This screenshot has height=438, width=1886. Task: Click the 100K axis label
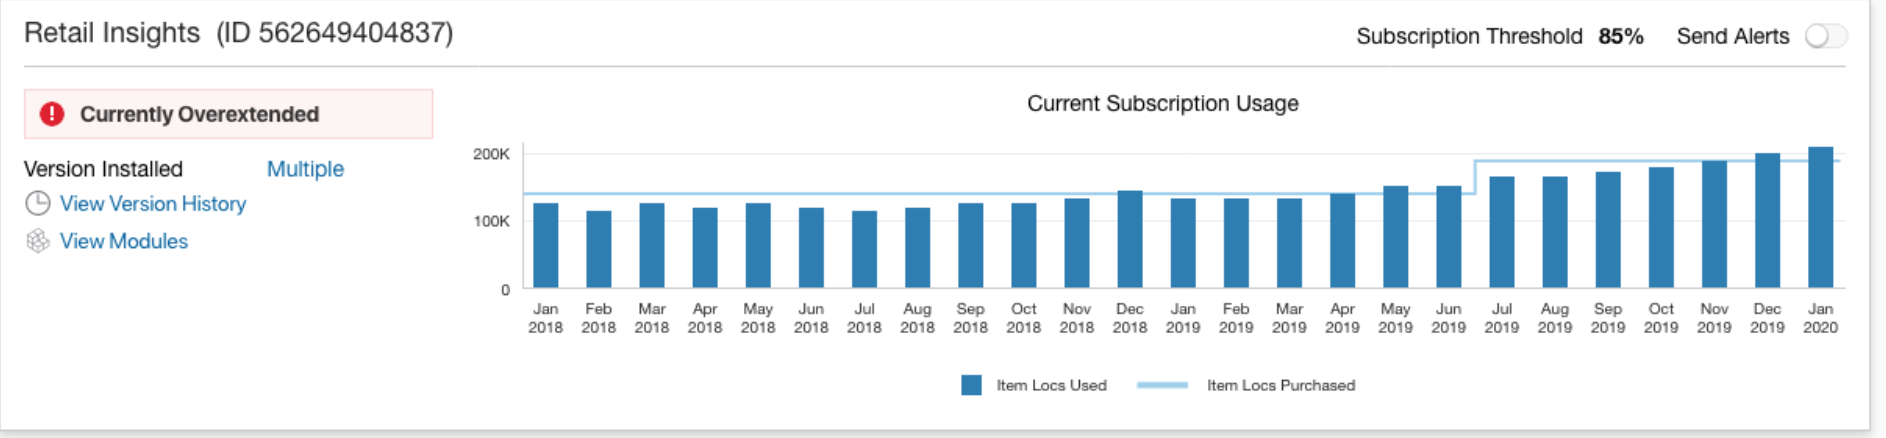tap(491, 221)
